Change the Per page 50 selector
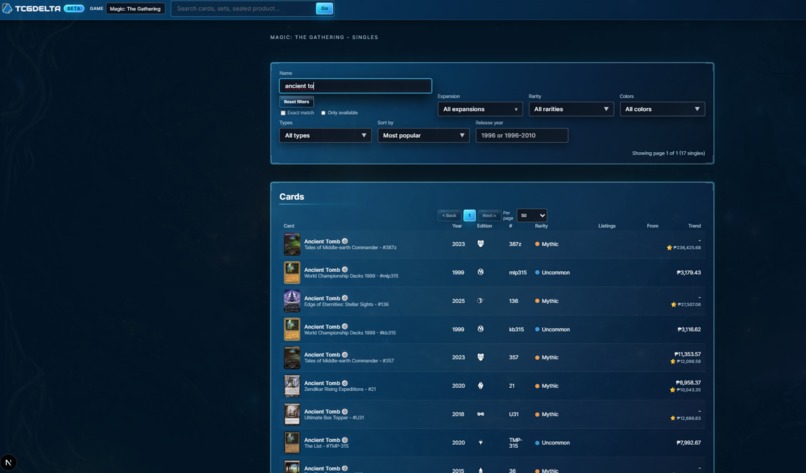 [x=532, y=215]
